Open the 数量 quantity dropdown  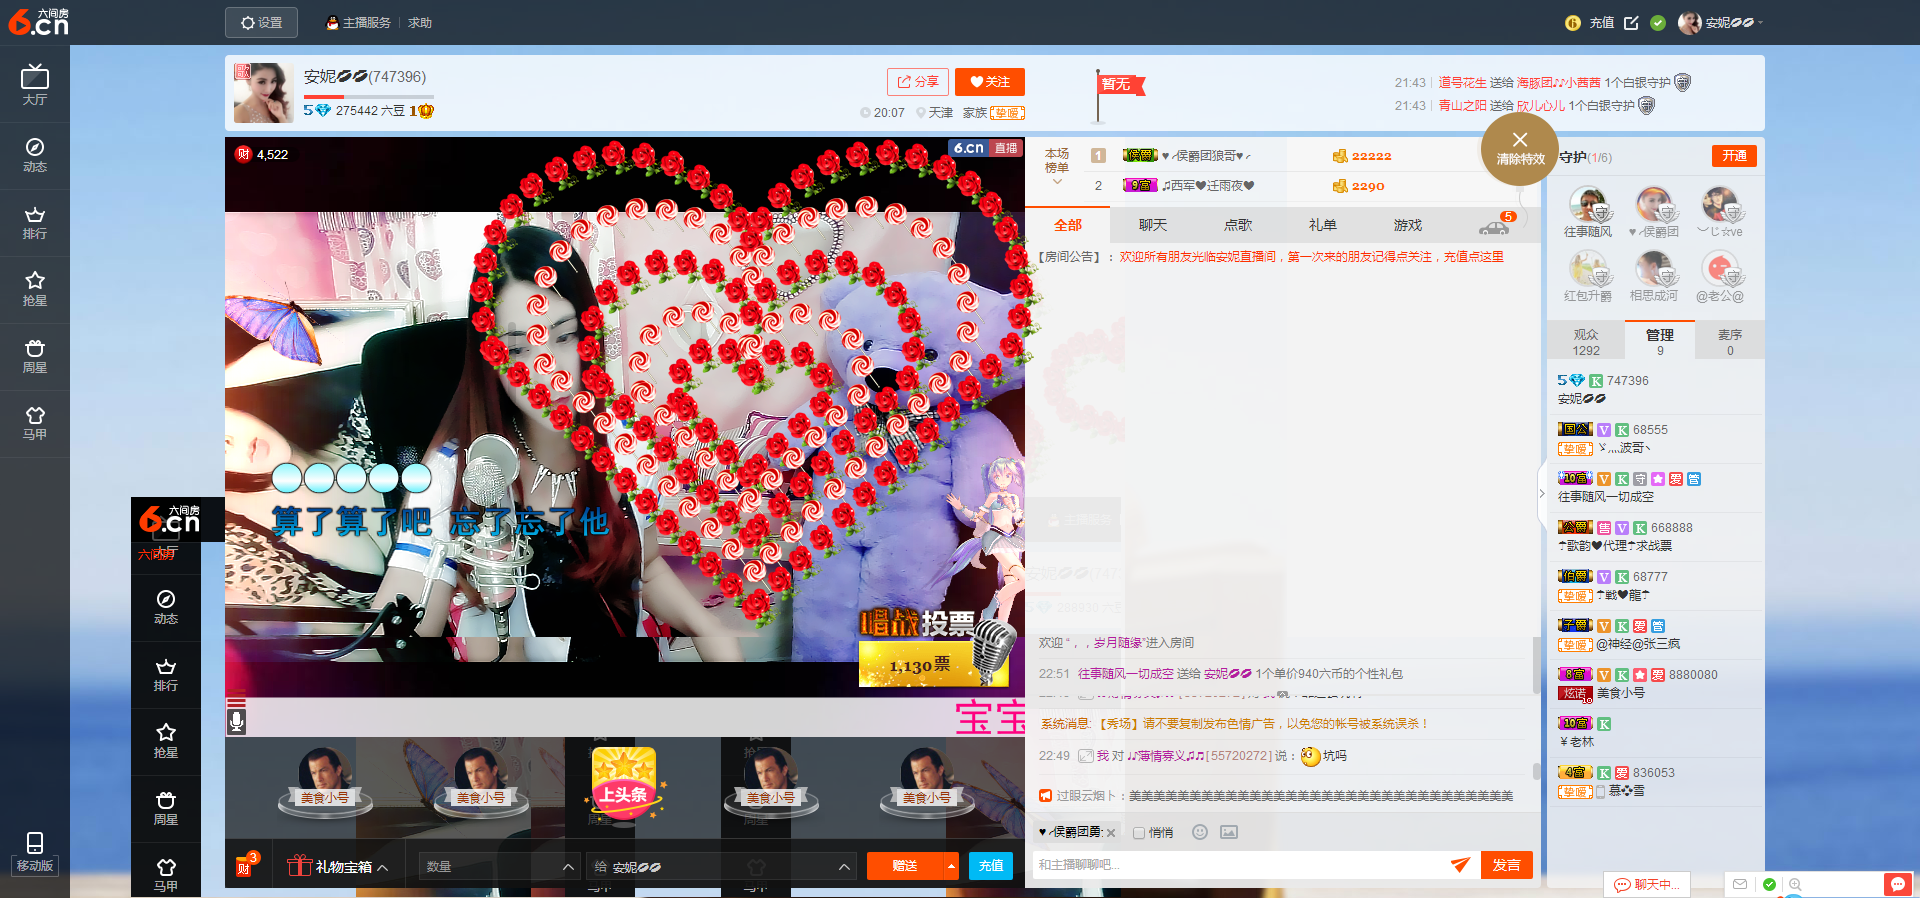(x=499, y=866)
